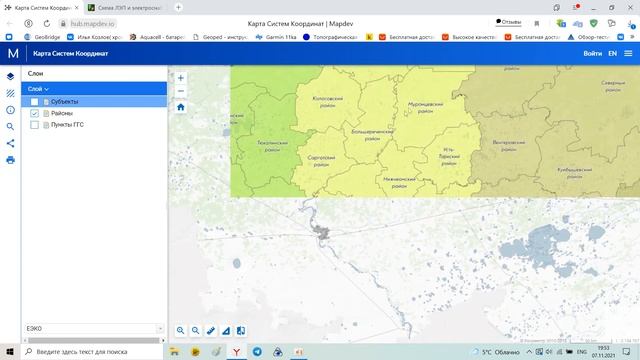Select the Пункты ГГС layer row label
This screenshot has width=640, height=360.
(67, 125)
